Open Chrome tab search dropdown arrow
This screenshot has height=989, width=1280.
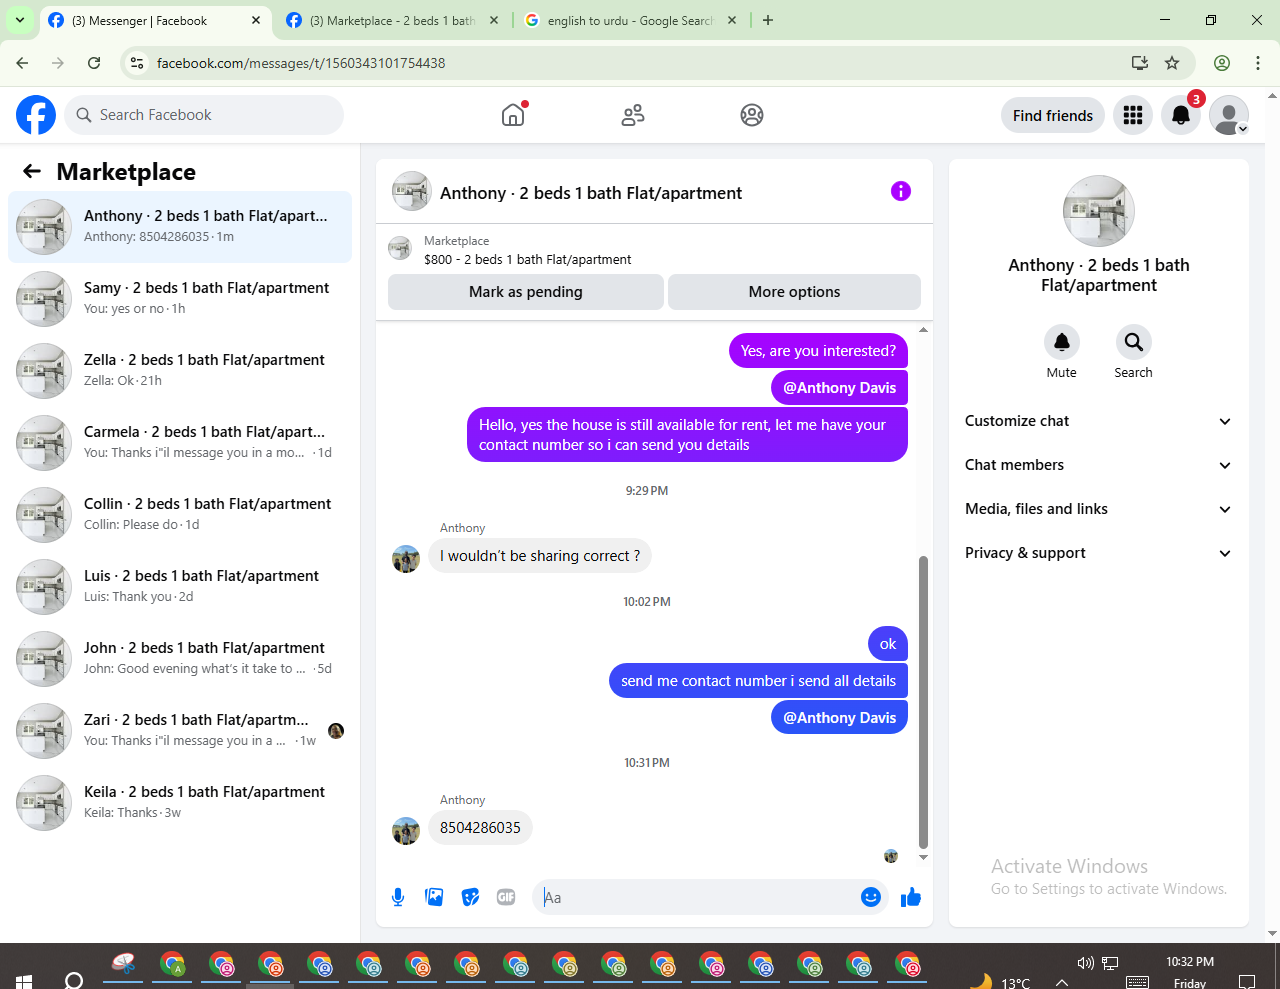click(x=20, y=20)
